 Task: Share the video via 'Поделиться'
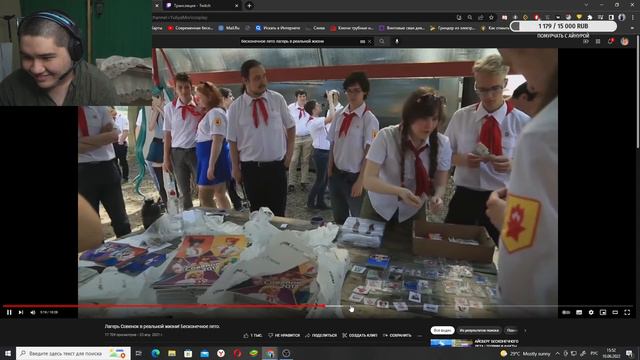click(x=321, y=335)
